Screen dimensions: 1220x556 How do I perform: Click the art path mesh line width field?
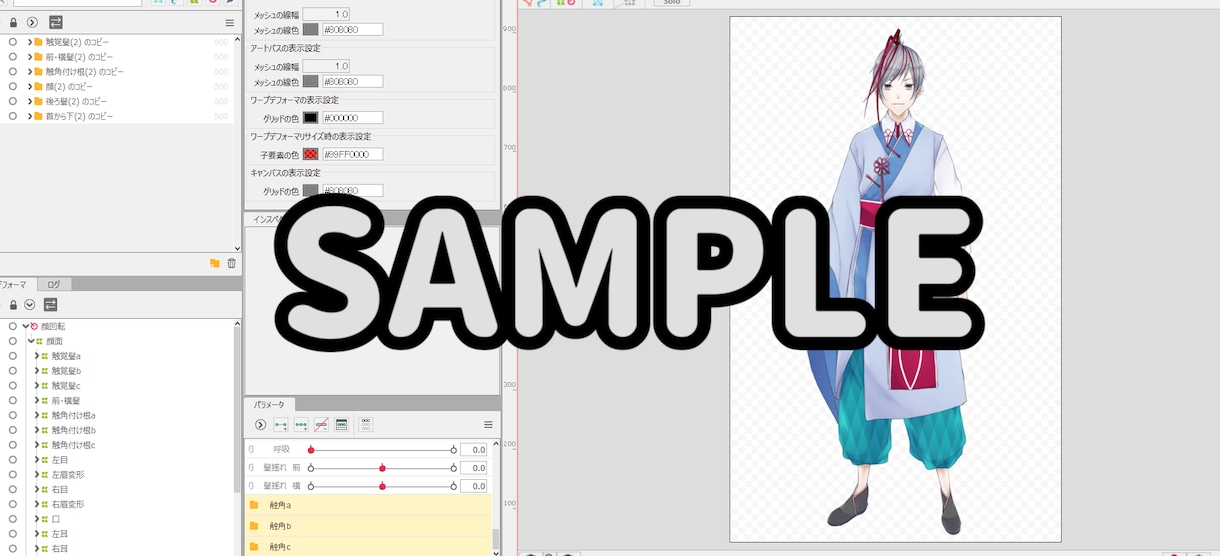pyautogui.click(x=326, y=66)
